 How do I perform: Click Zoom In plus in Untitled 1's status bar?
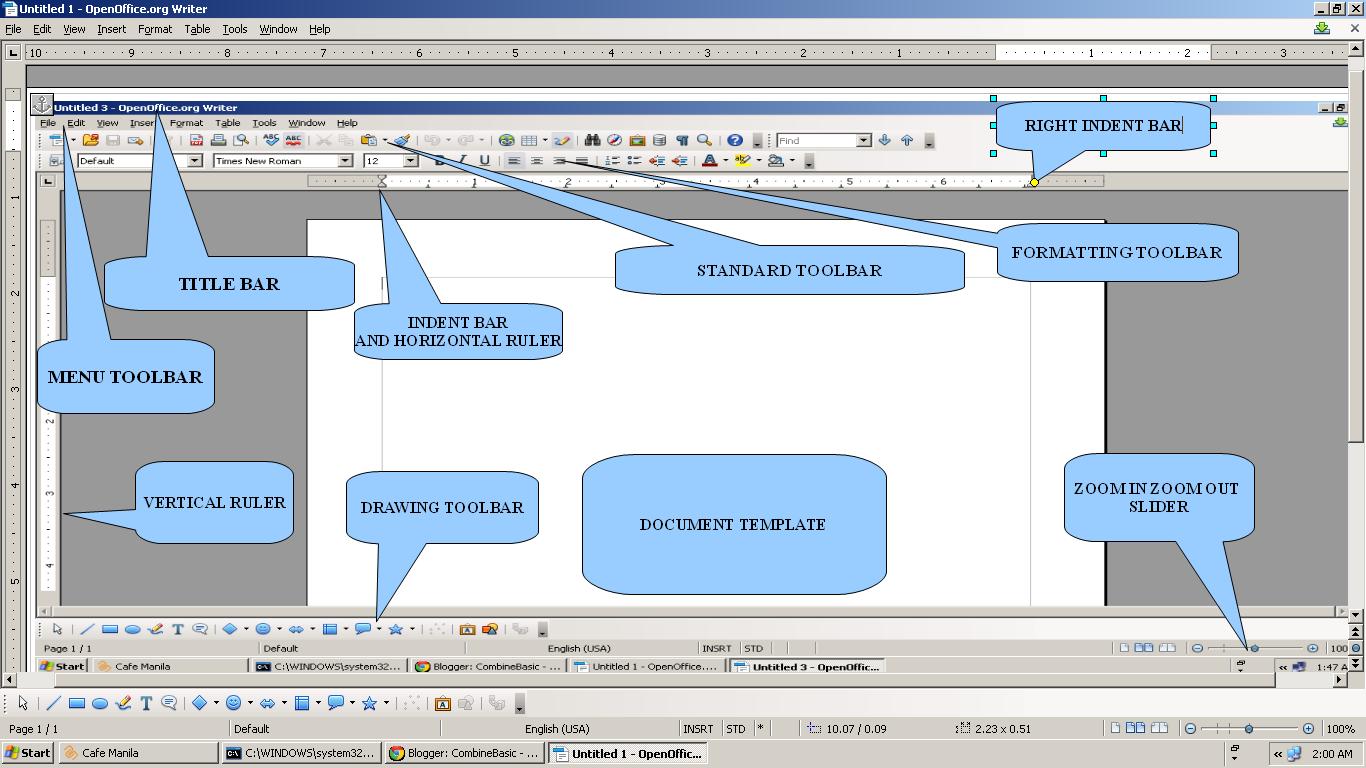coord(1309,729)
